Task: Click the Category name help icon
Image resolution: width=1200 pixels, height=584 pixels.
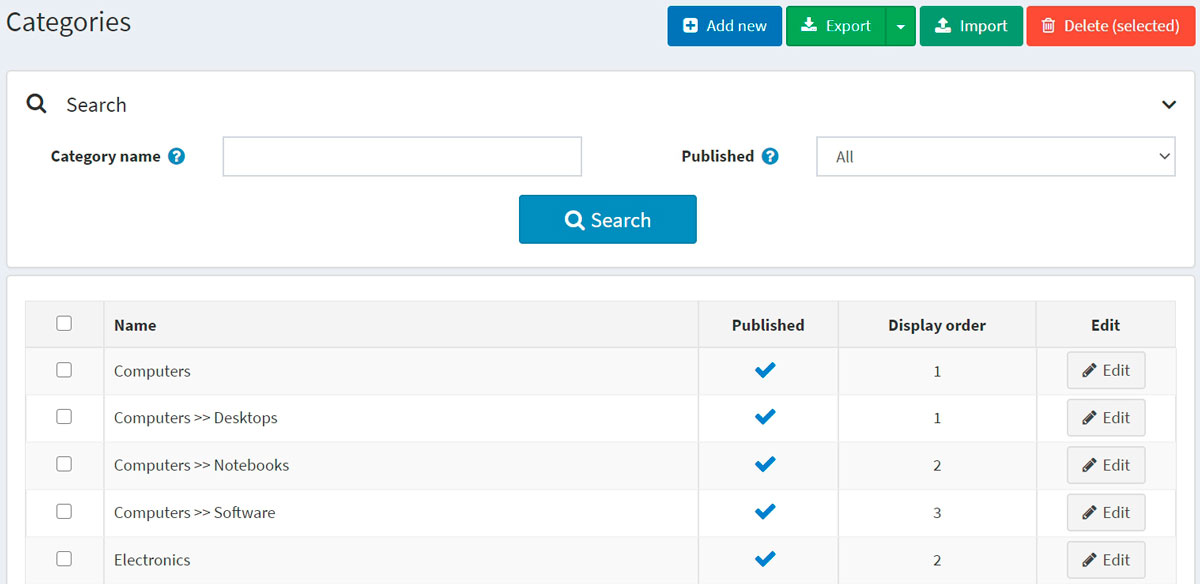Action: pyautogui.click(x=177, y=157)
